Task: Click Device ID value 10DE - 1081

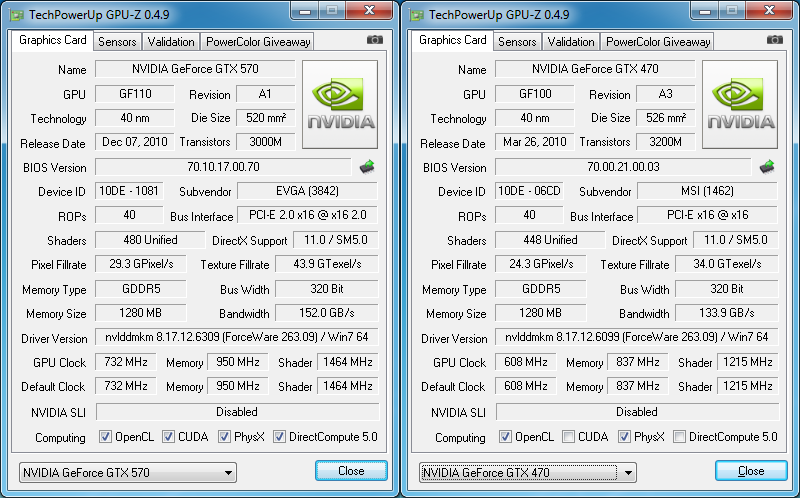Action: click(129, 191)
